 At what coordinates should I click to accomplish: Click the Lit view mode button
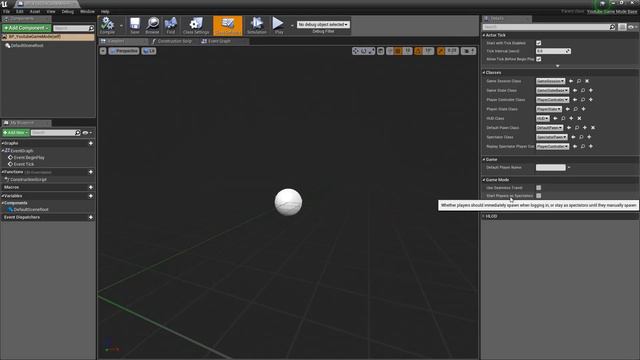point(149,51)
